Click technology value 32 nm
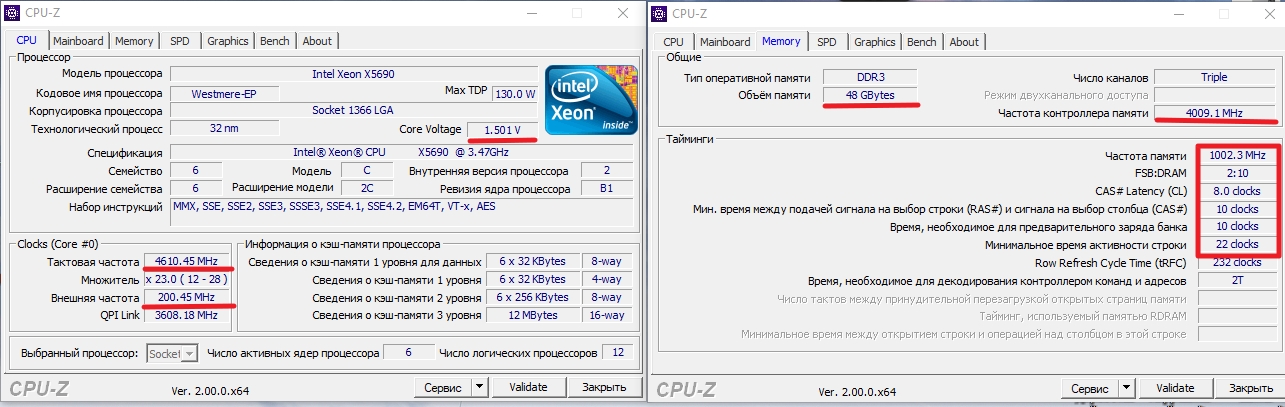The width and height of the screenshot is (1285, 407). point(222,129)
